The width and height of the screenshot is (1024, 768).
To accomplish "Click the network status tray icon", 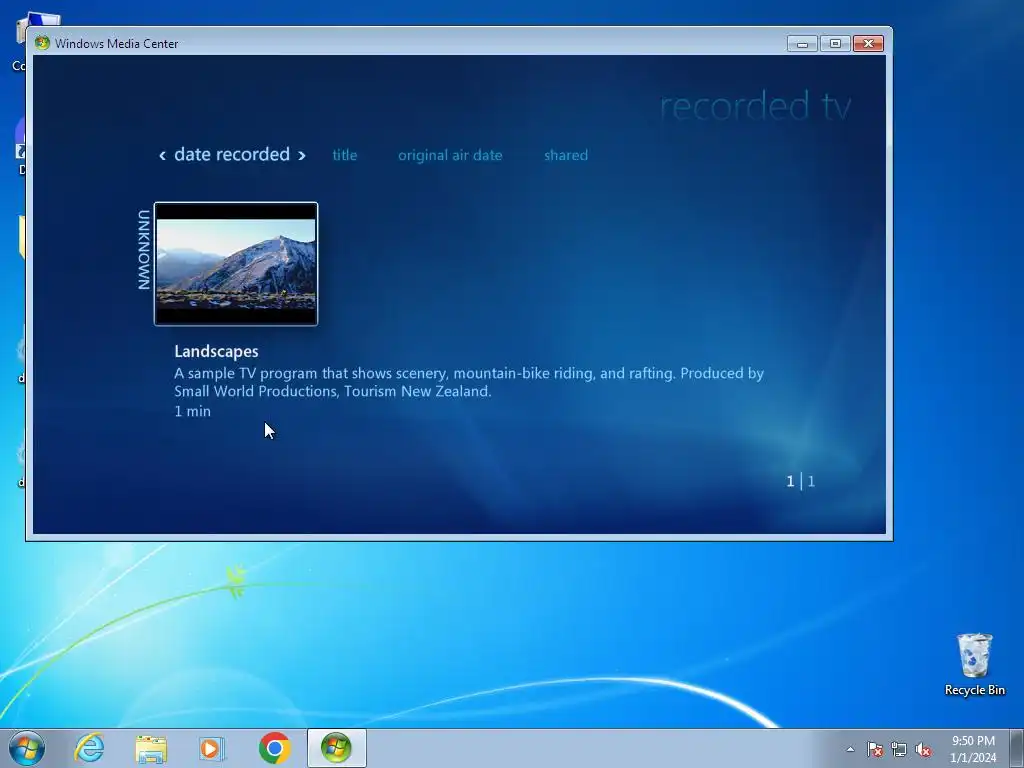I will pos(899,749).
